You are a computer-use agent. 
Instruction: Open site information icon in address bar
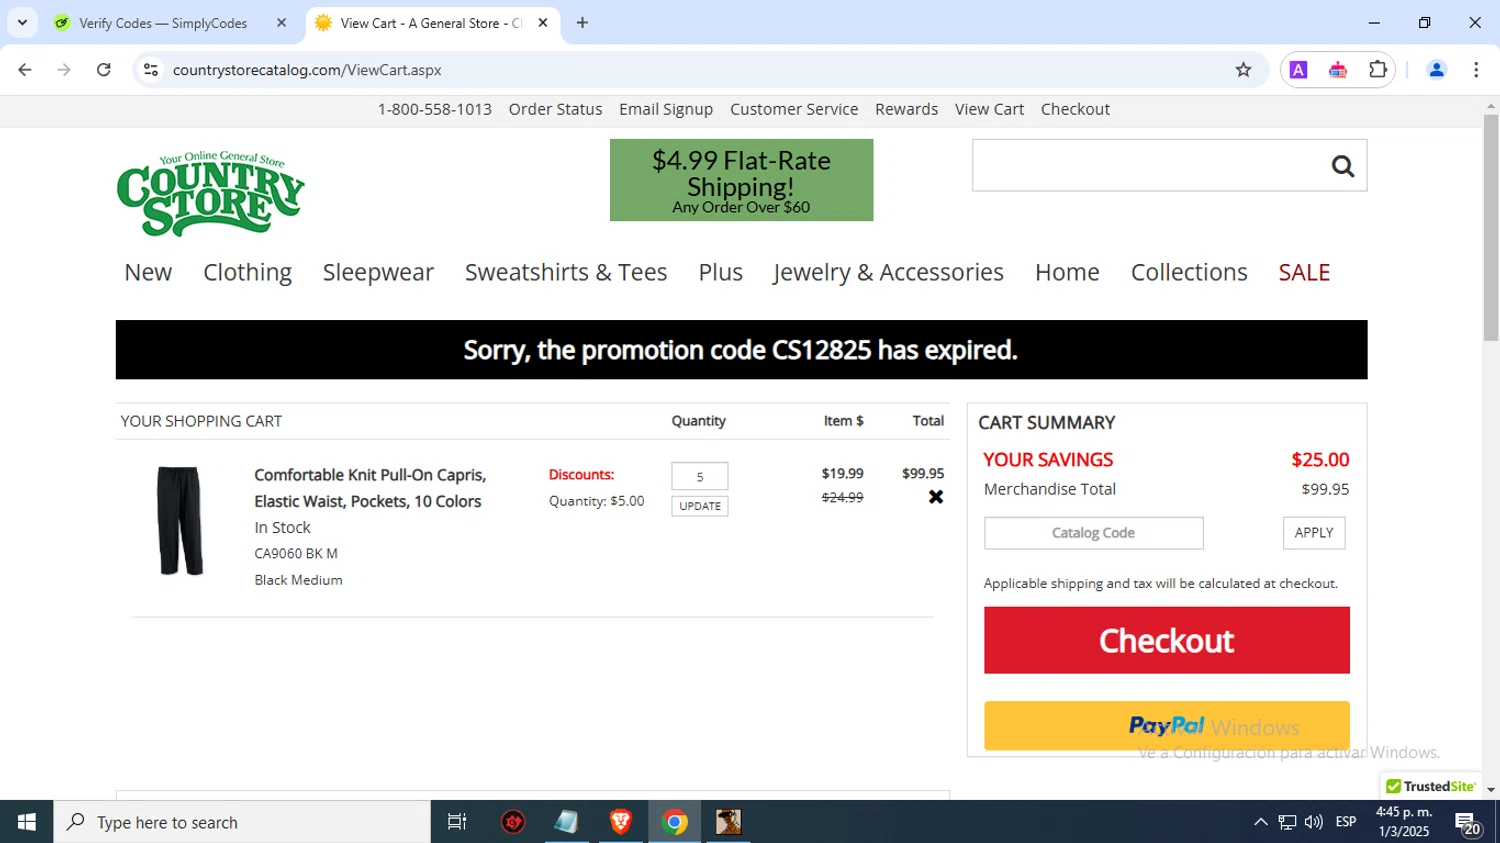click(151, 70)
